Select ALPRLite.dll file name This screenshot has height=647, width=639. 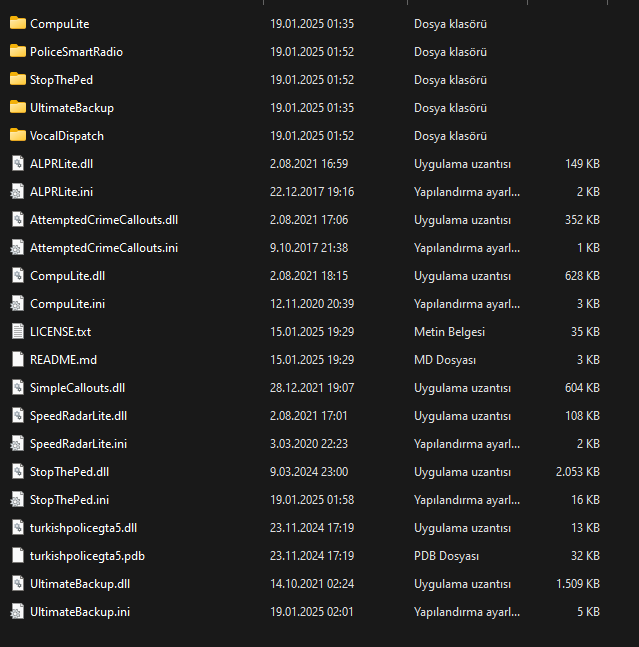click(61, 164)
